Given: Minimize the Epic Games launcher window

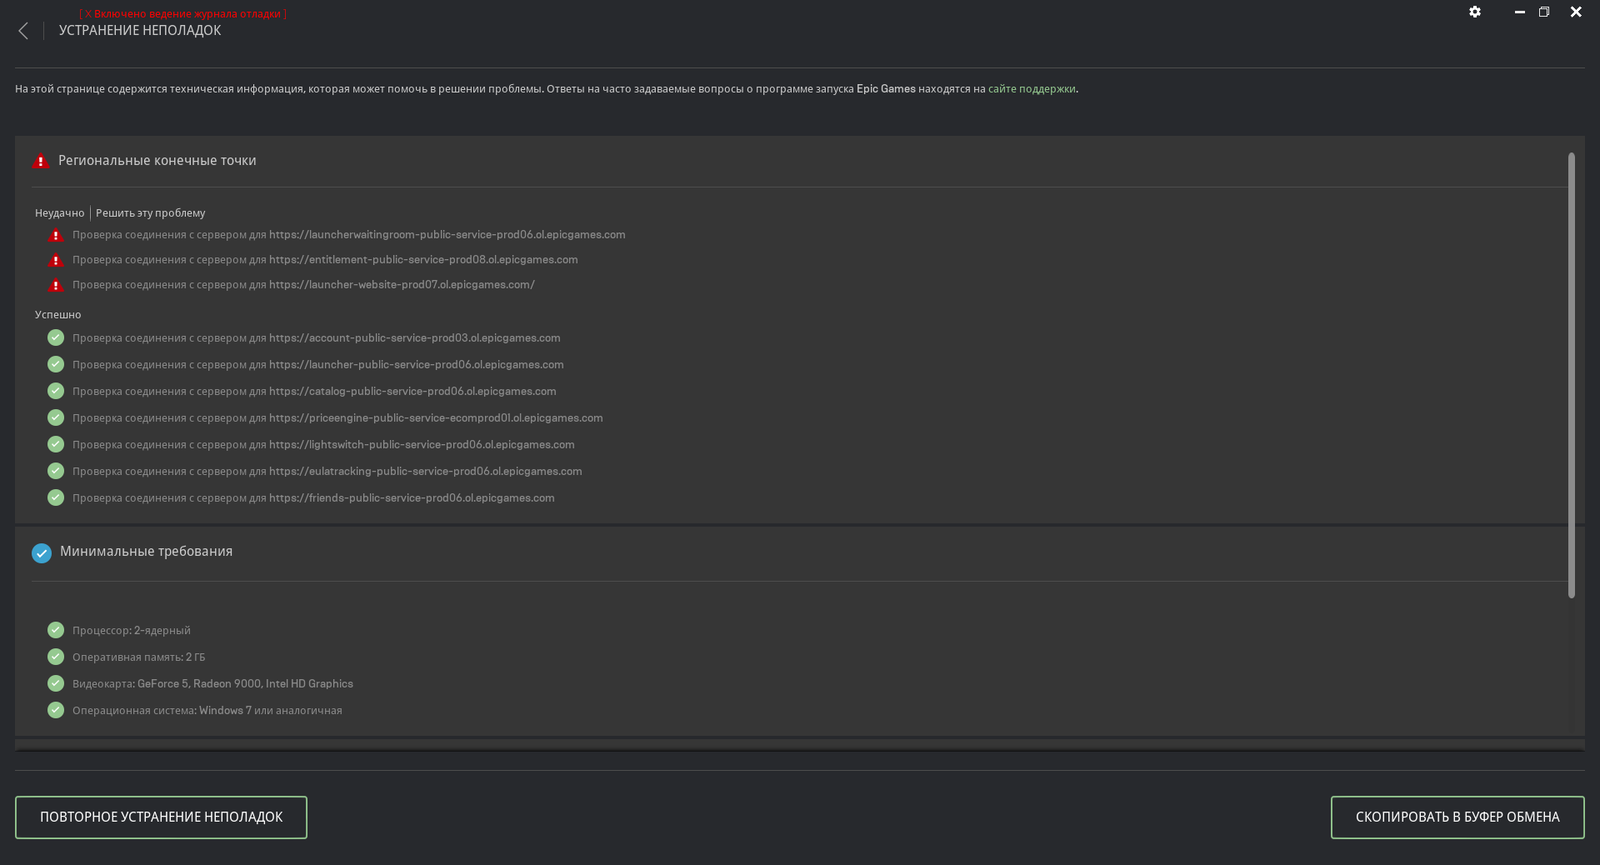Looking at the screenshot, I should tap(1519, 12).
